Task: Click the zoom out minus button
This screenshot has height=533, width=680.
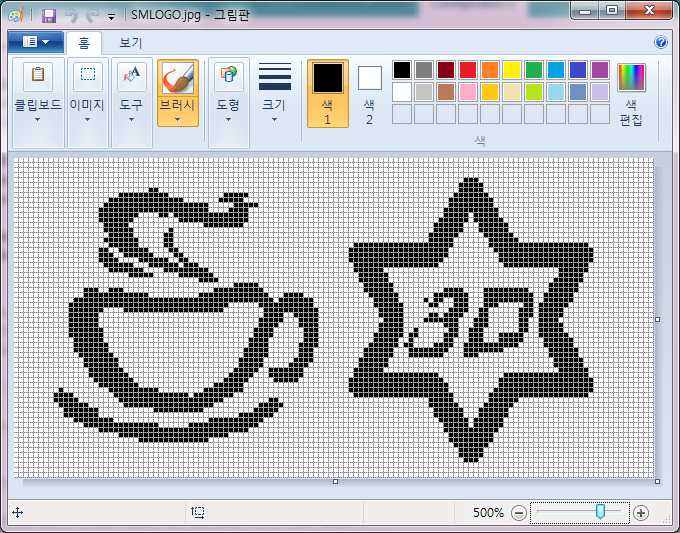Action: click(518, 513)
